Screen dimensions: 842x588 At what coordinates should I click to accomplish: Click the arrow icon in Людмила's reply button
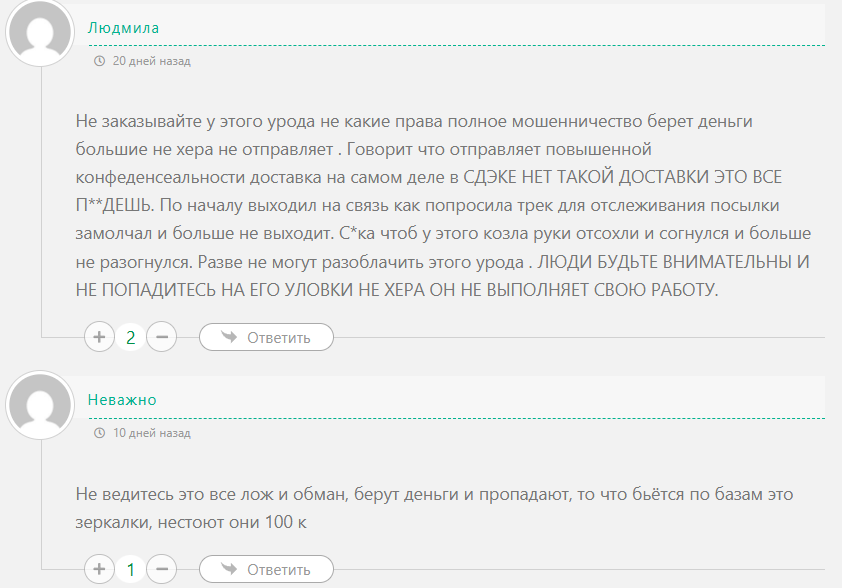[228, 337]
